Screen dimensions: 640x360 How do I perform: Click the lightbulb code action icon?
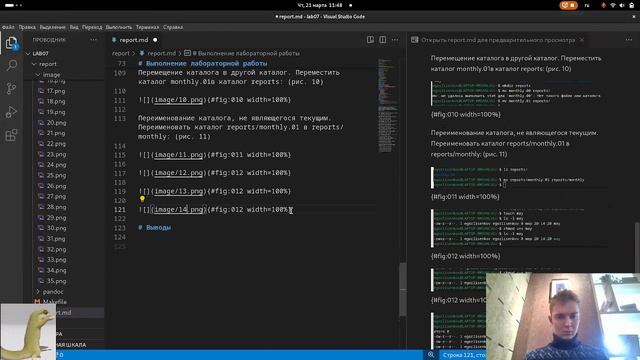tap(142, 199)
